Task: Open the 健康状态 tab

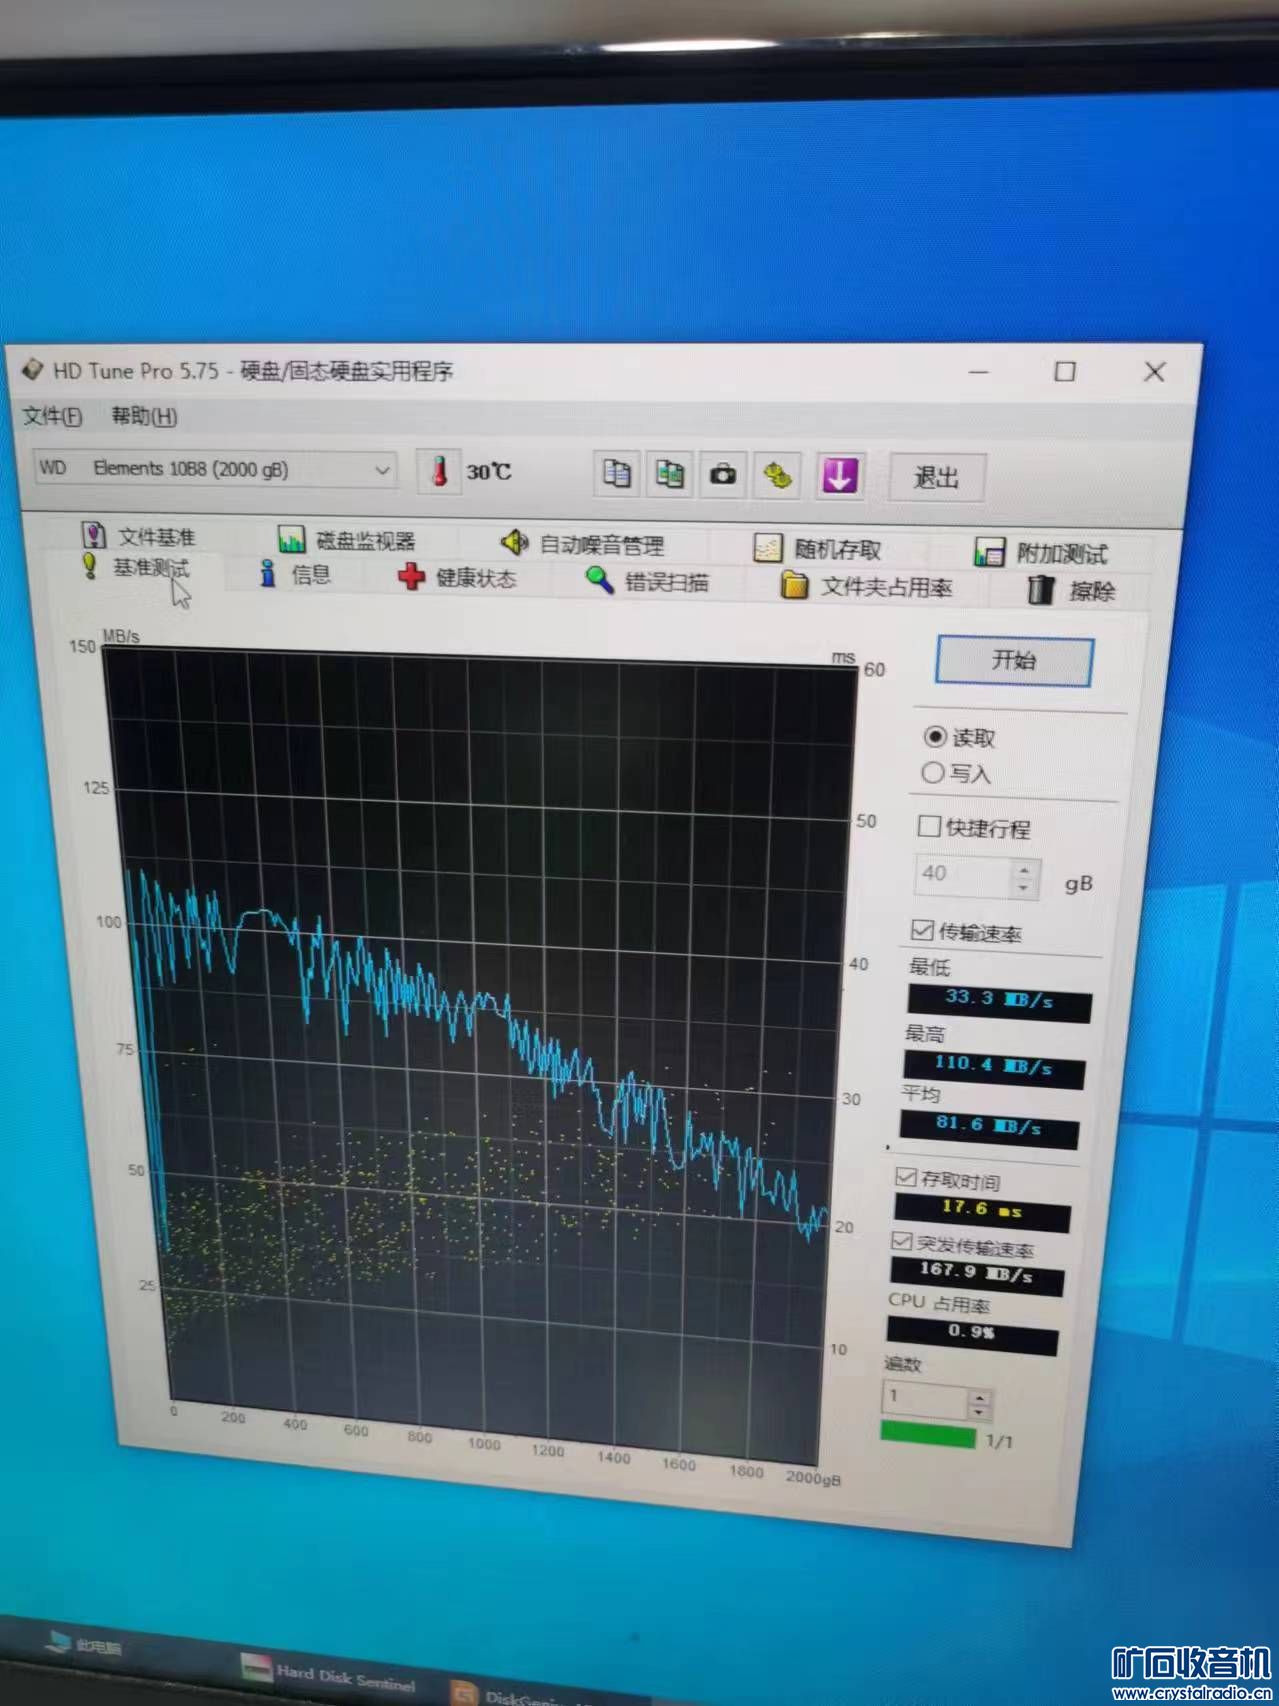Action: point(457,578)
